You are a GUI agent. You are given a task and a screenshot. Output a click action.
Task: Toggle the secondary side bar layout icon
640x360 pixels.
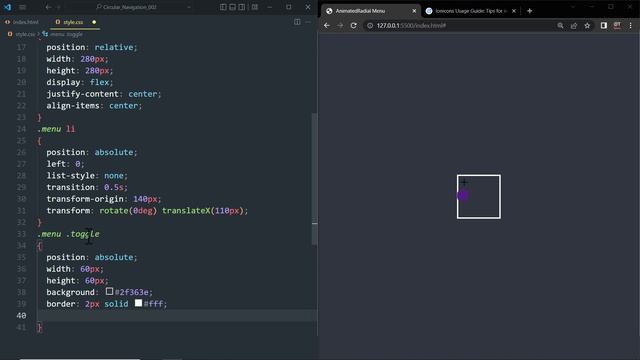point(242,7)
